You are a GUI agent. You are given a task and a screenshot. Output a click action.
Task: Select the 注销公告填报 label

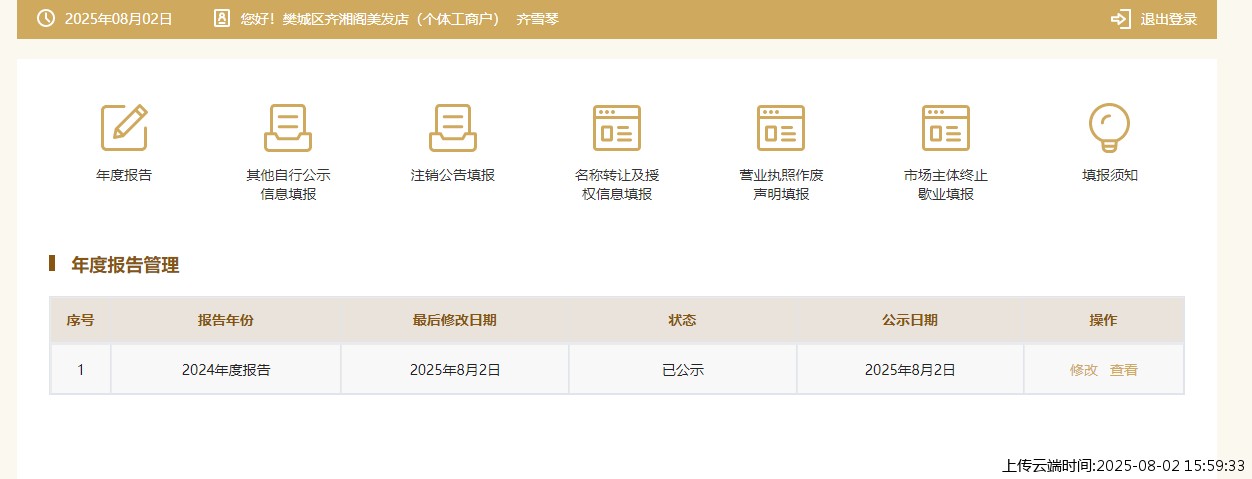tap(453, 175)
